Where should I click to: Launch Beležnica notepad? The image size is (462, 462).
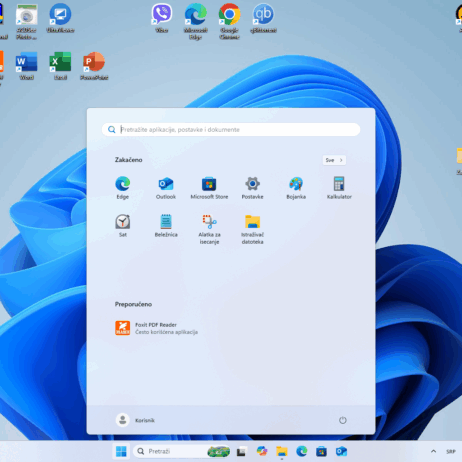click(x=166, y=226)
